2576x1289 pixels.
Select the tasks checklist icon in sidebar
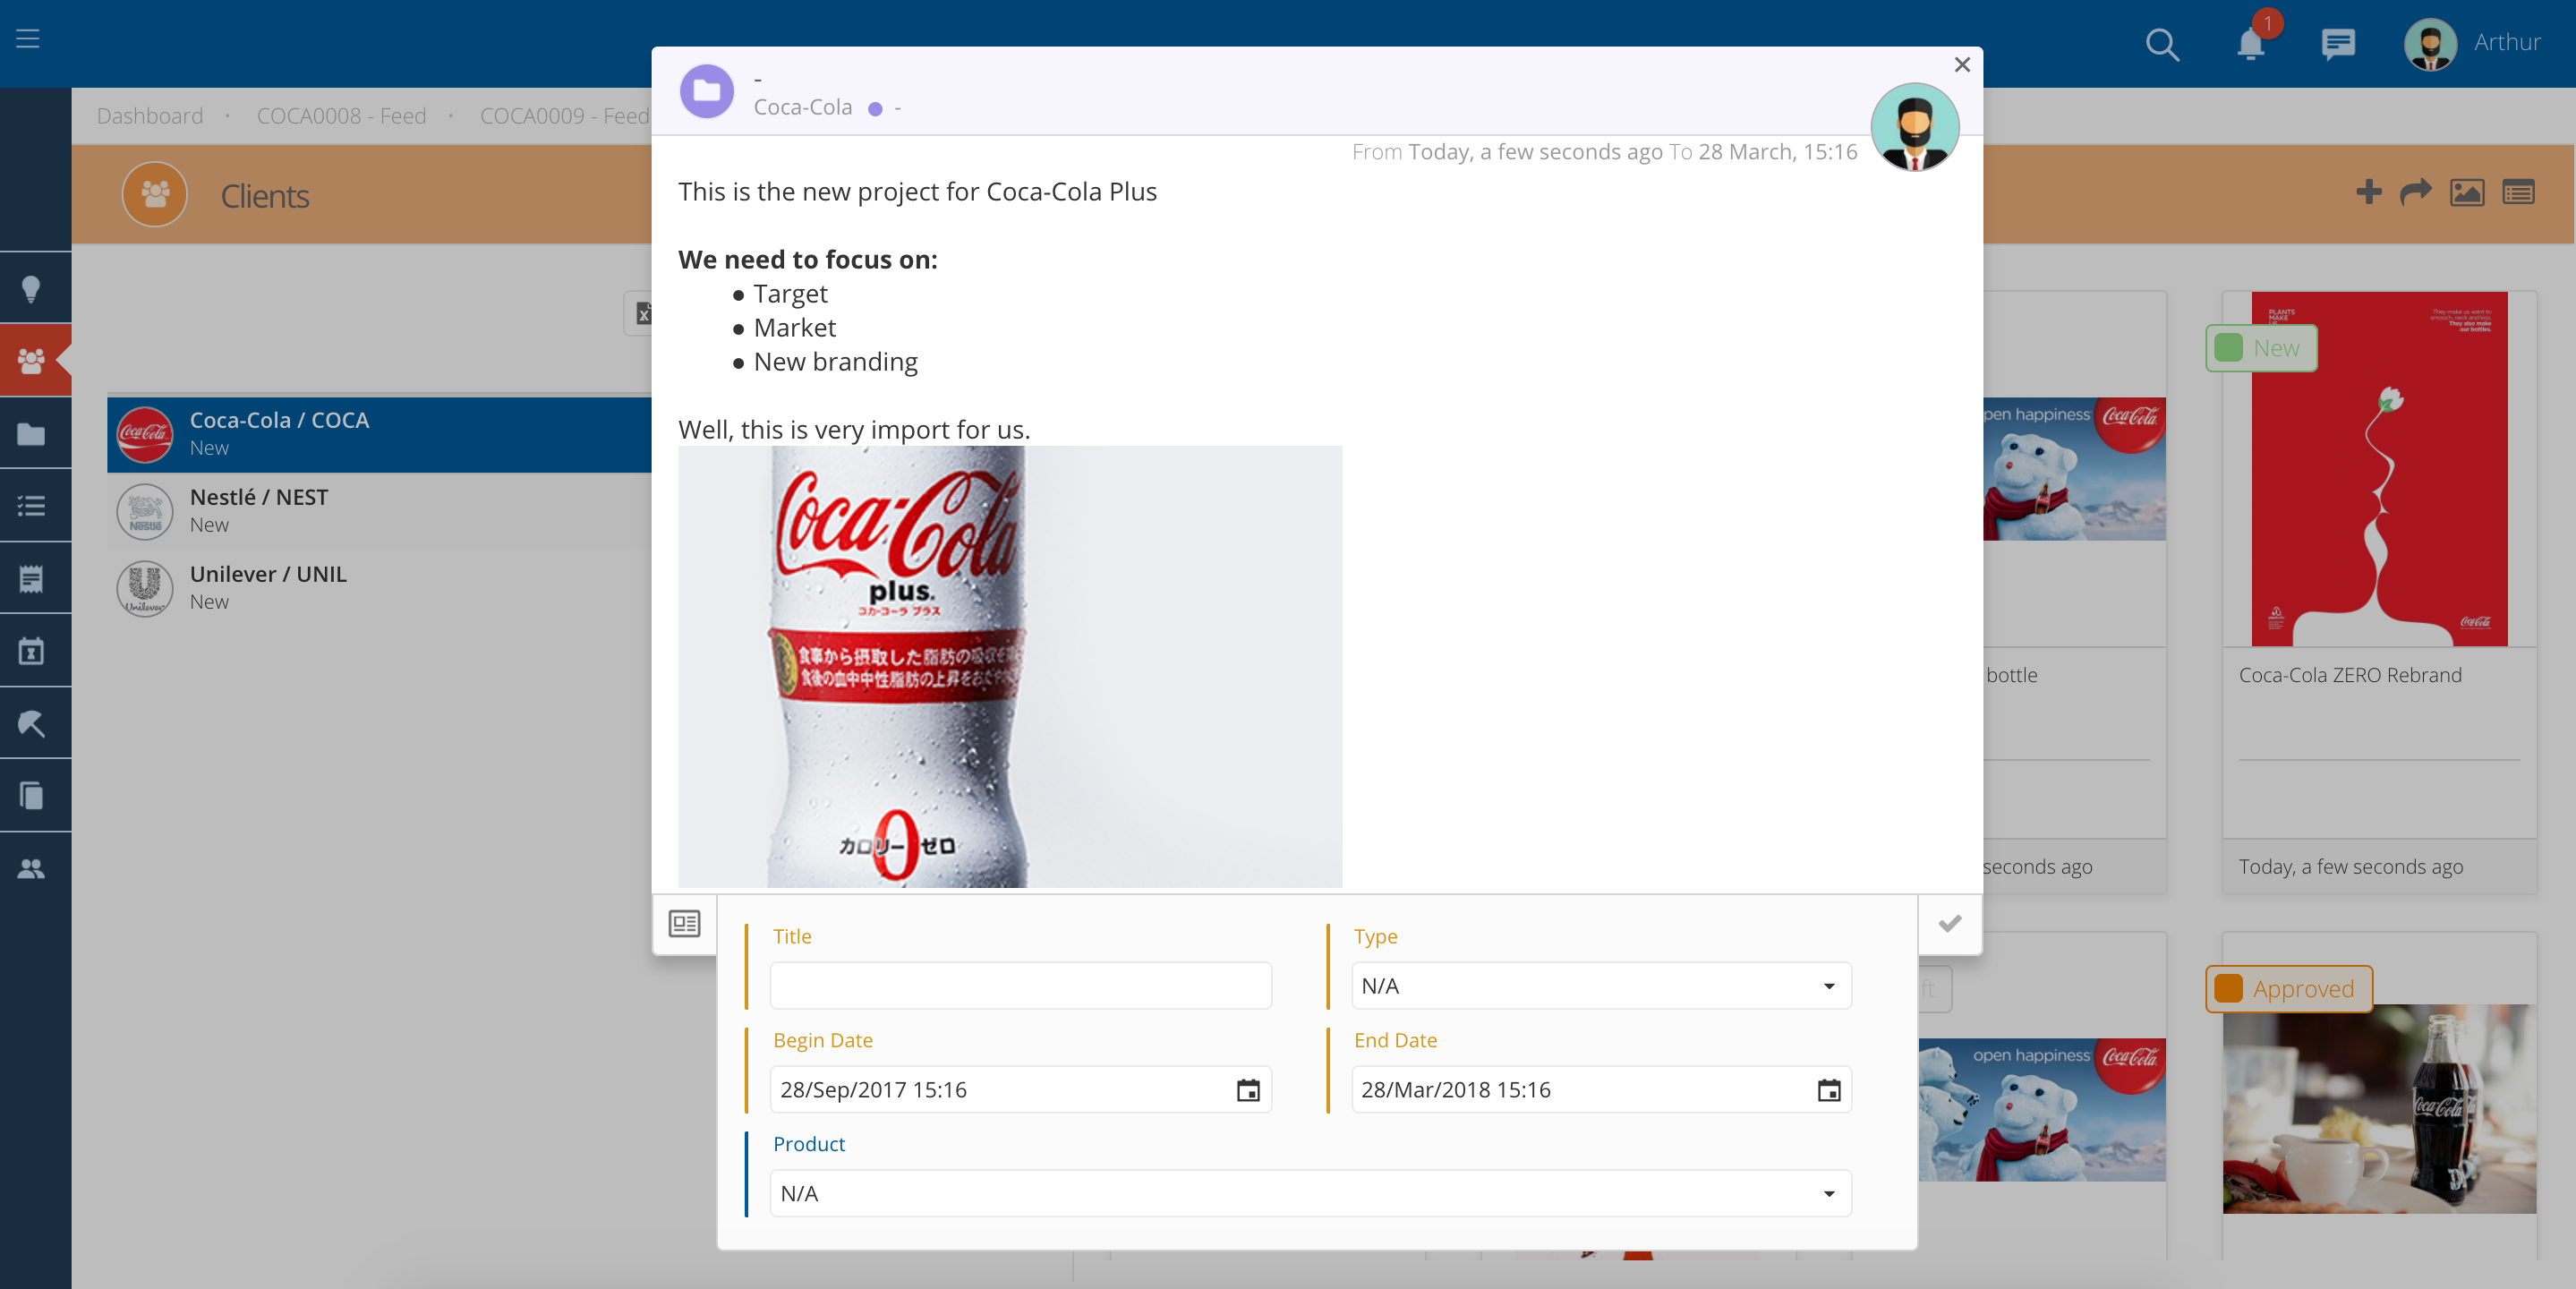(32, 506)
